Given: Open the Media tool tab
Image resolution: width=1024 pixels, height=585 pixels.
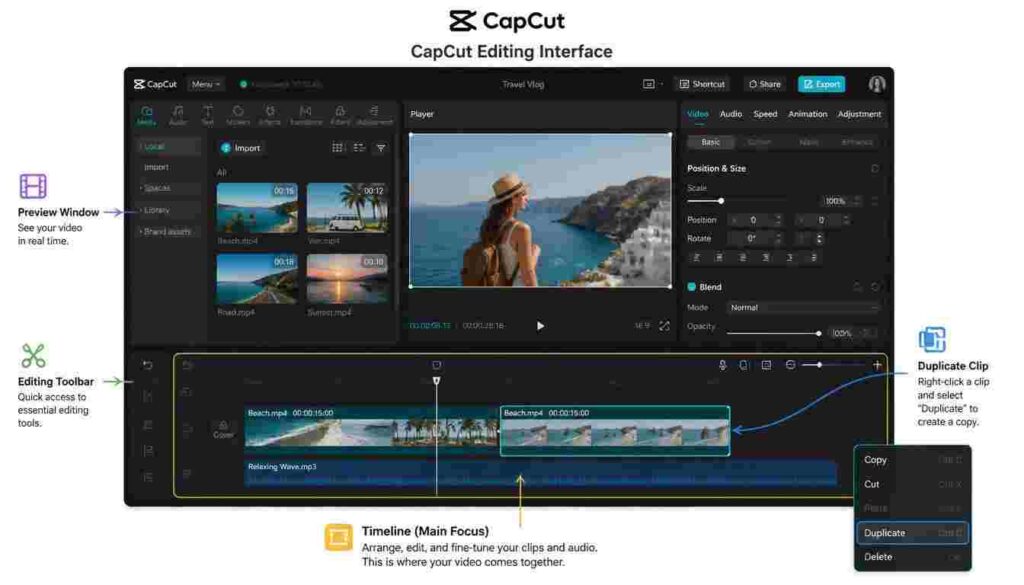Looking at the screenshot, I should coord(146,115).
